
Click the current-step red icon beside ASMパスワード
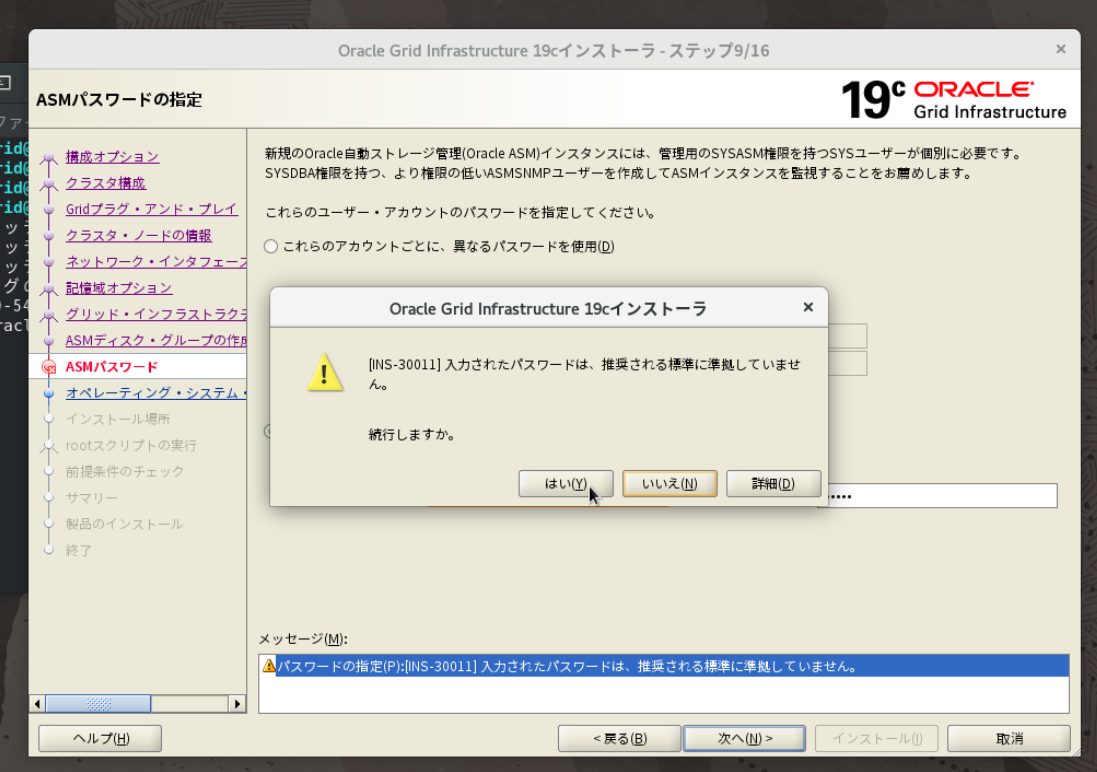[49, 367]
